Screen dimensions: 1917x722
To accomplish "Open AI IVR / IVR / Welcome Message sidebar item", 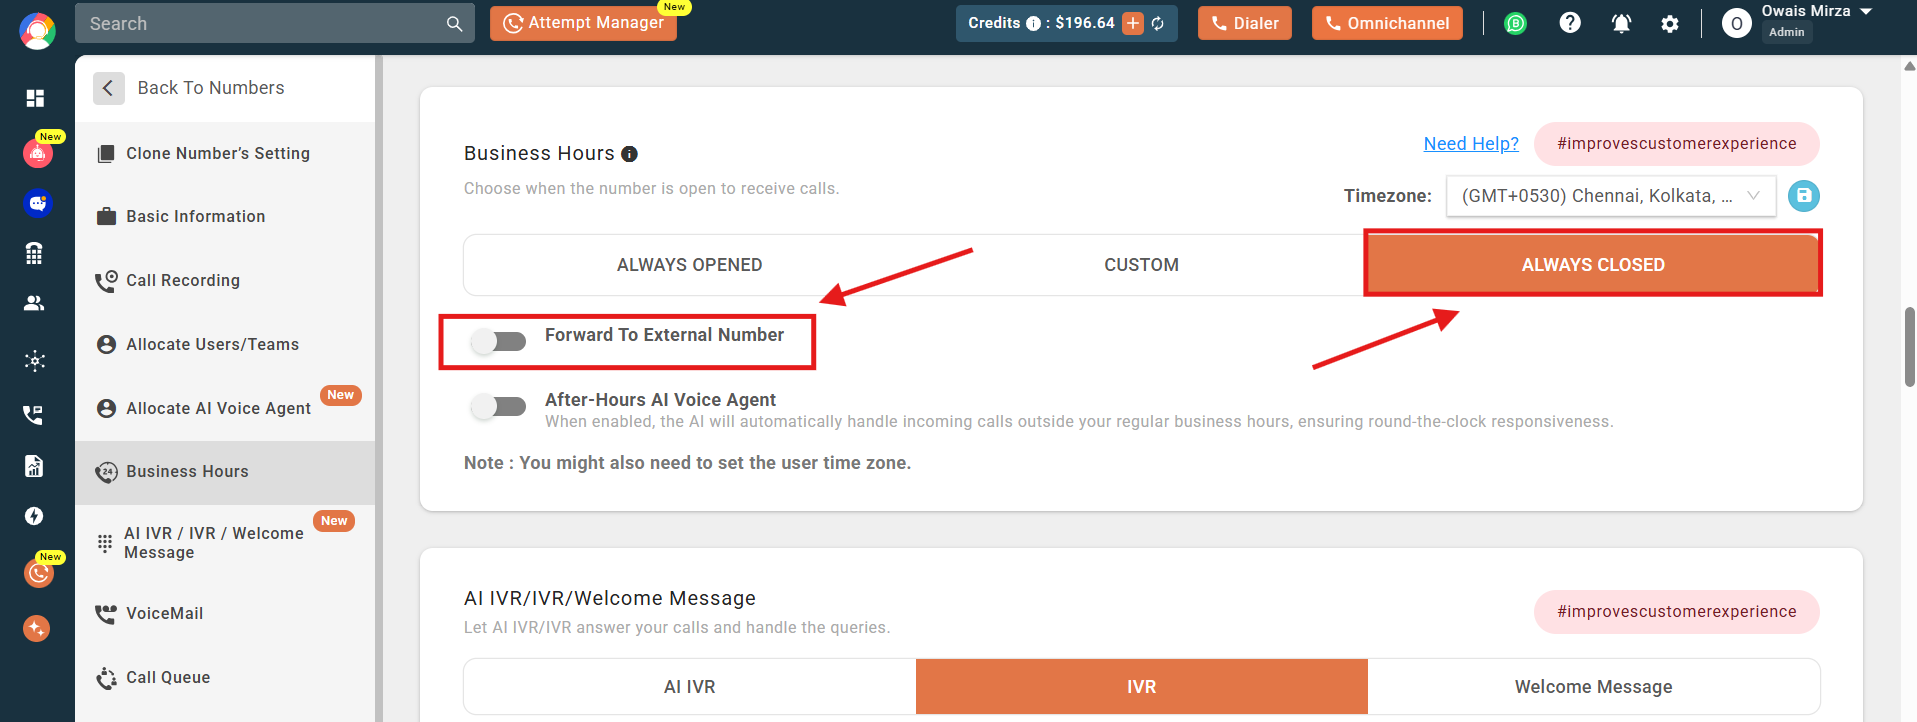I will coord(225,543).
